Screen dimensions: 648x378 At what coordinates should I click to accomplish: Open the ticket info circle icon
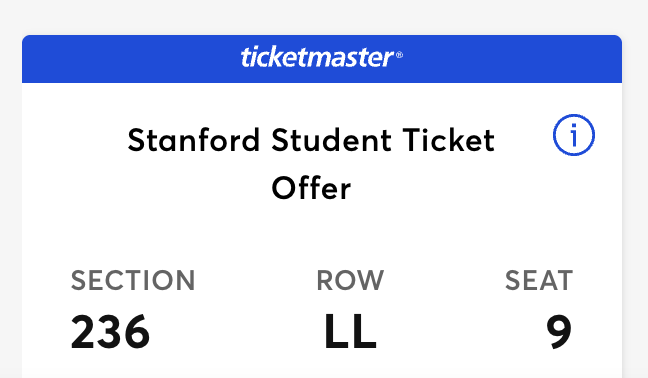[x=574, y=135]
